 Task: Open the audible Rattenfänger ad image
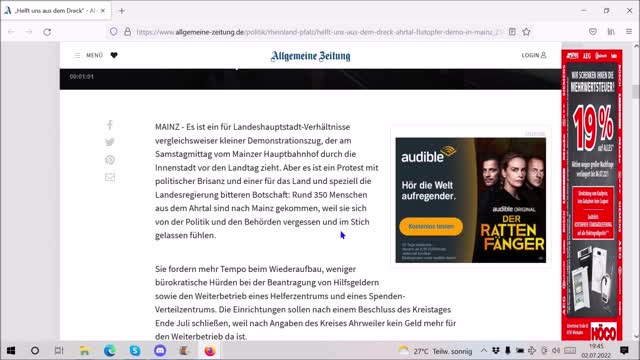click(471, 200)
